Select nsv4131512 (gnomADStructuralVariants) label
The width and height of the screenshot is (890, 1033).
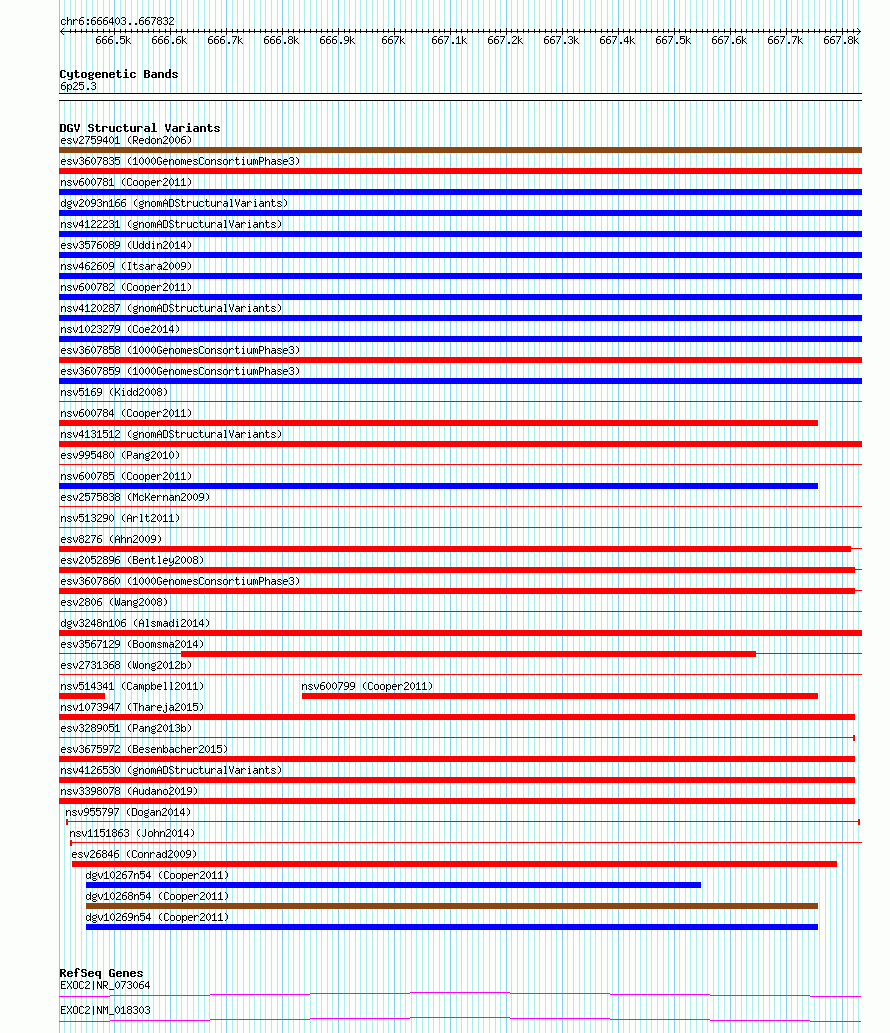[171, 435]
